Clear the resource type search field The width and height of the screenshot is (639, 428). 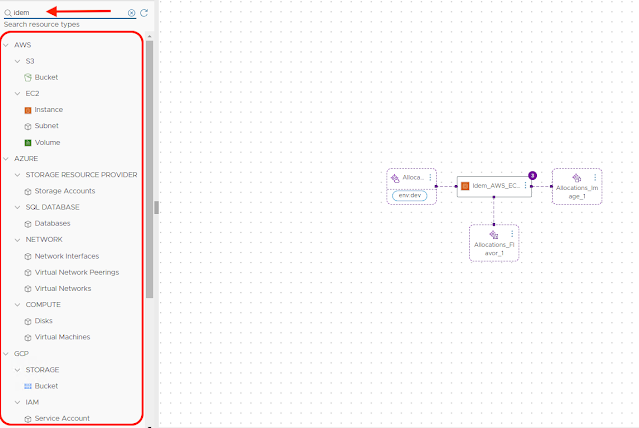click(x=131, y=13)
